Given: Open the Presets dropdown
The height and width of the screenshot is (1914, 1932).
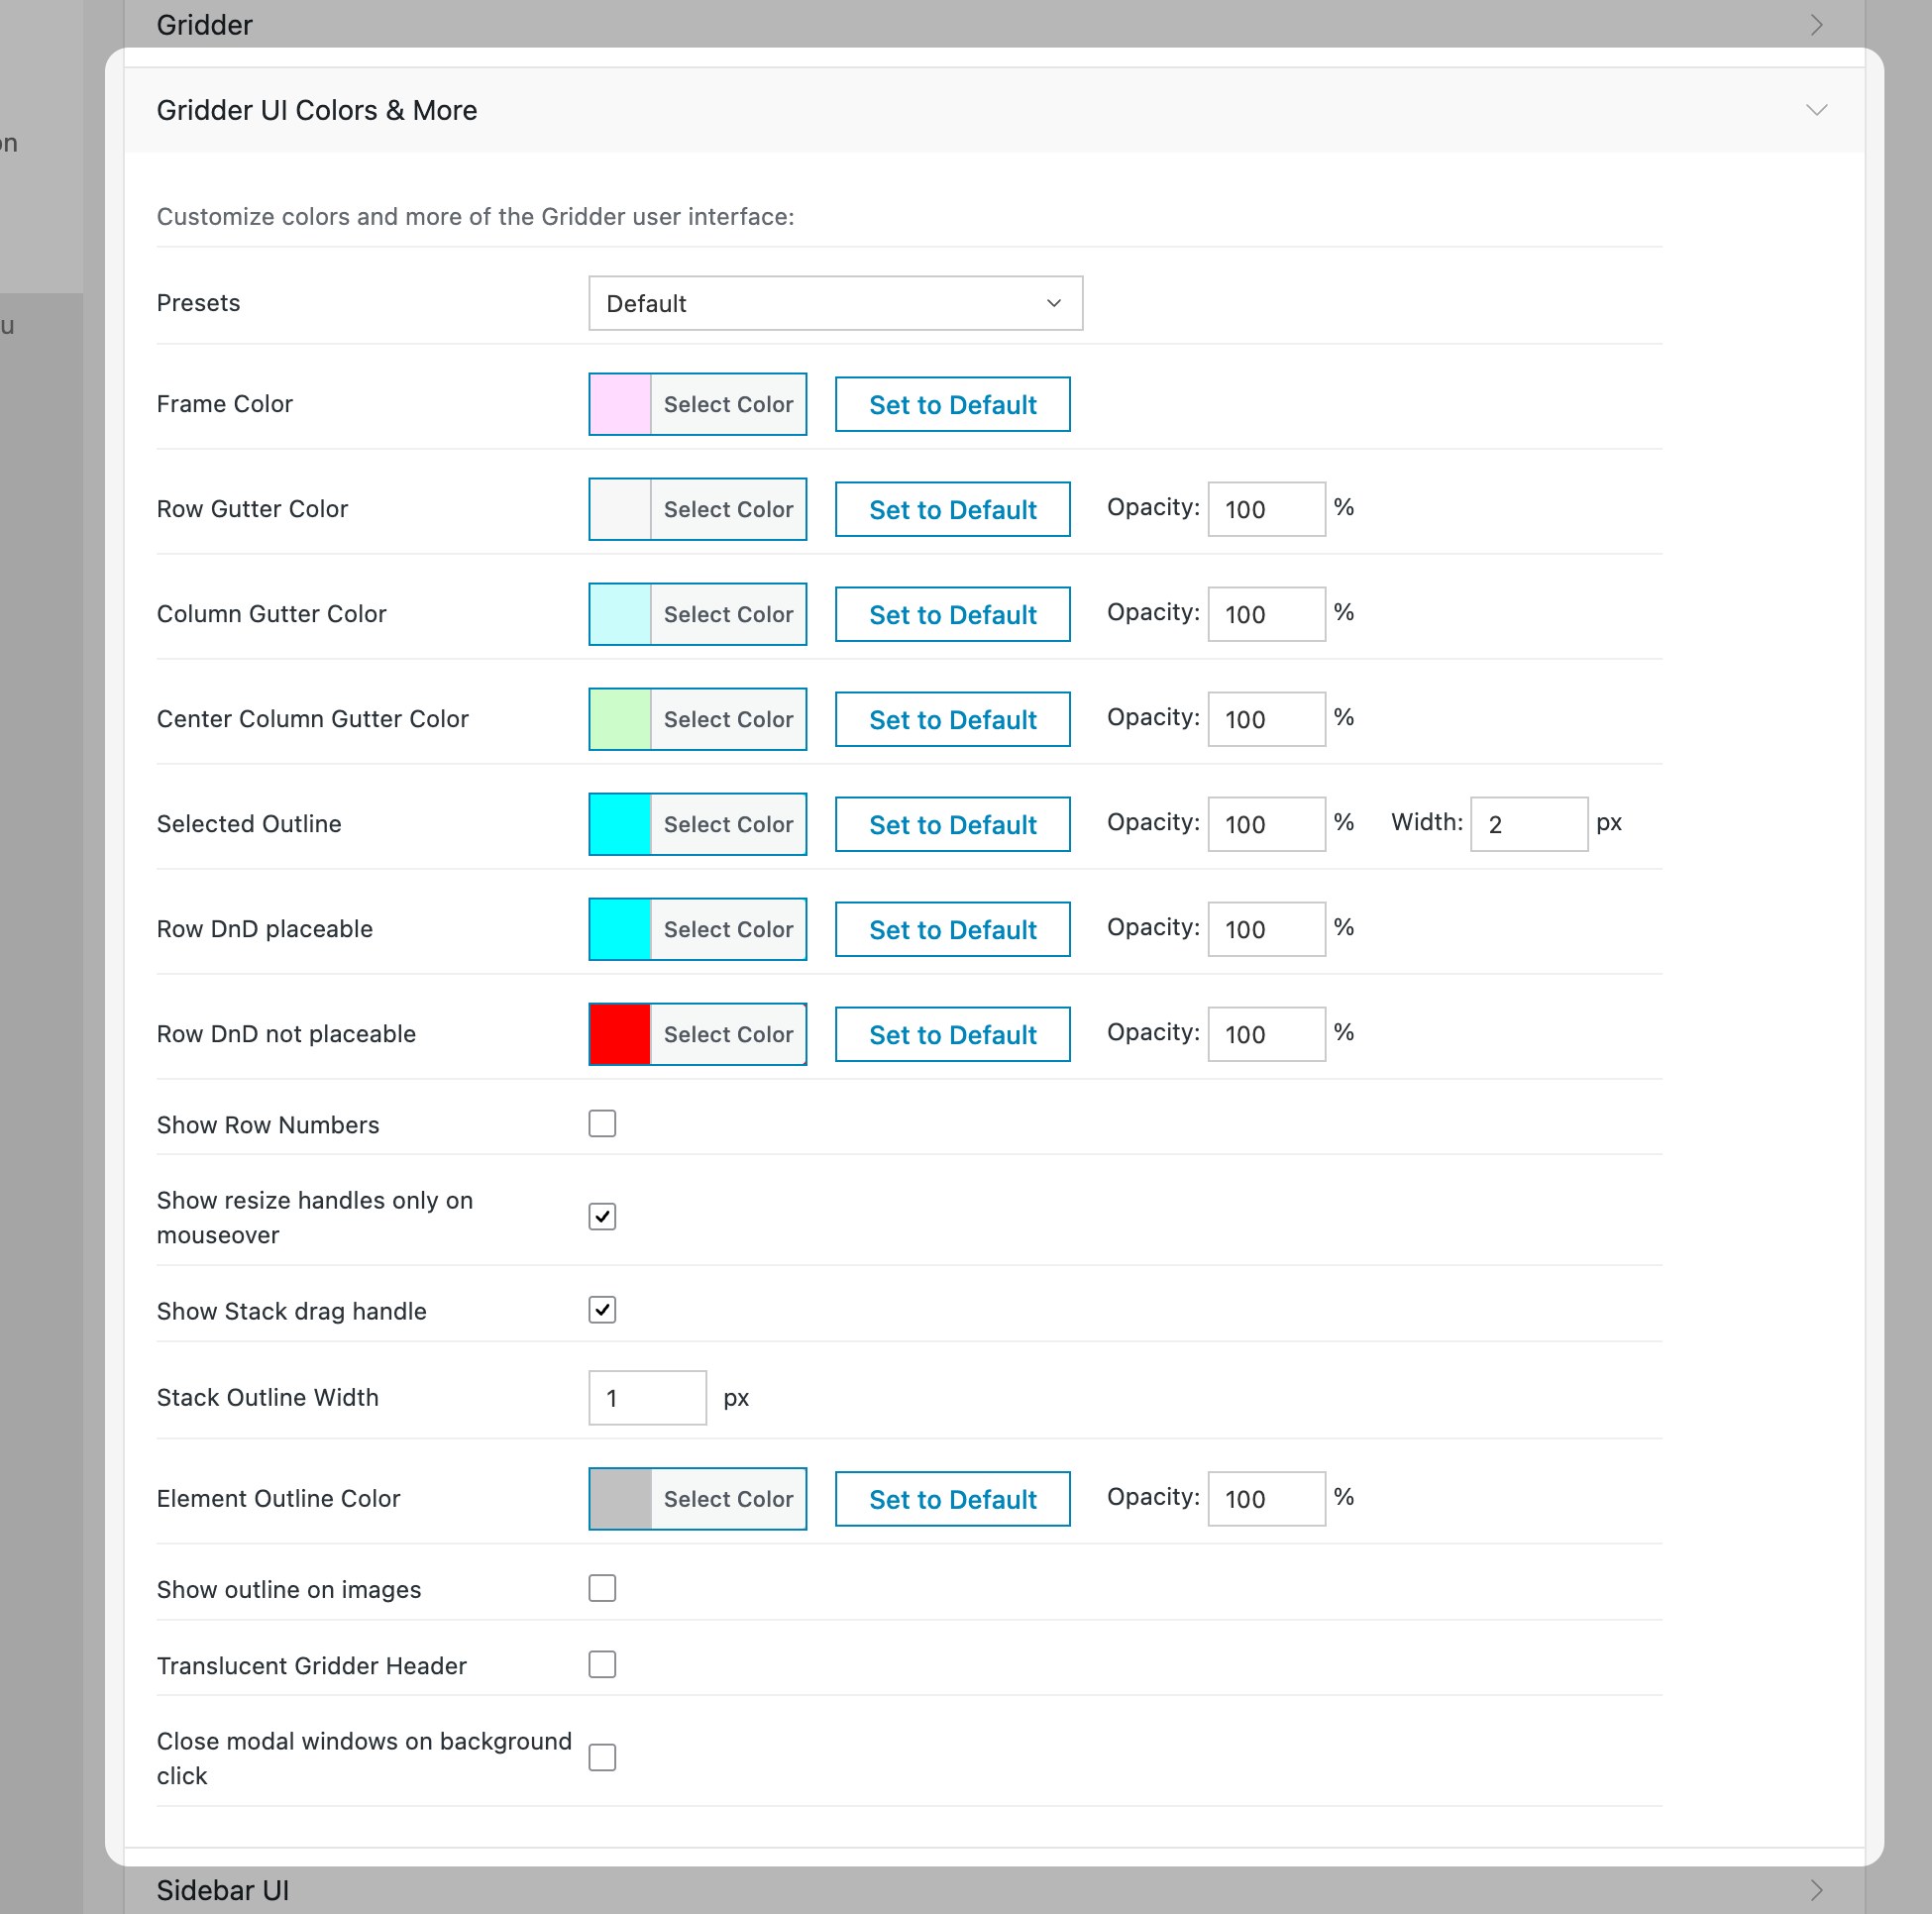Looking at the screenshot, I should (x=835, y=303).
